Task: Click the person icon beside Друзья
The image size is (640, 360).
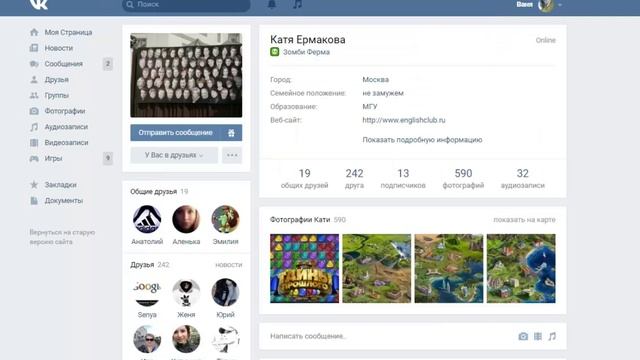Action: [x=34, y=80]
